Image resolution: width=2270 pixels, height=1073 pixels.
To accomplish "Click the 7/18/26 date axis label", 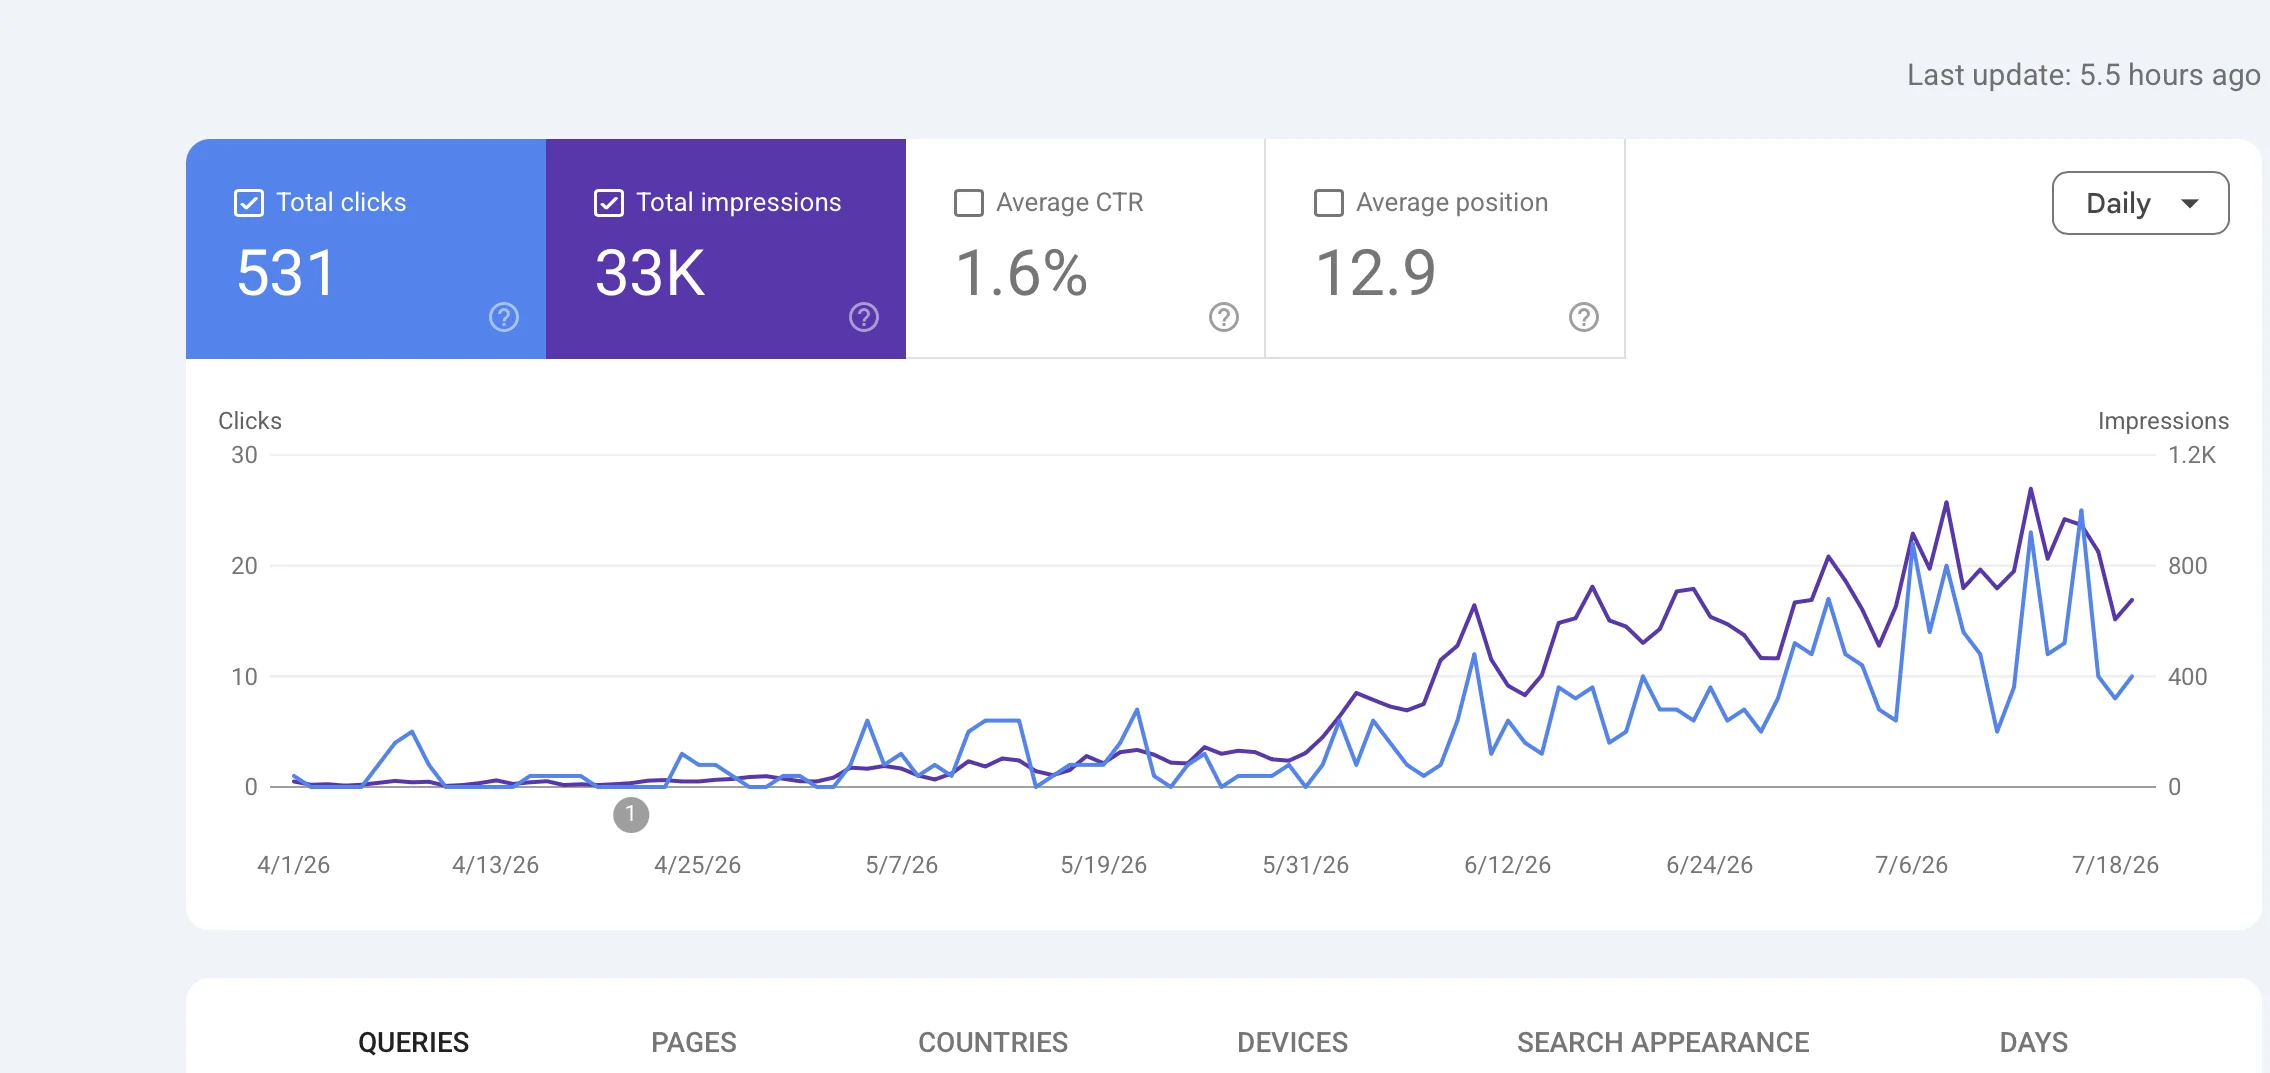I will click(2115, 865).
